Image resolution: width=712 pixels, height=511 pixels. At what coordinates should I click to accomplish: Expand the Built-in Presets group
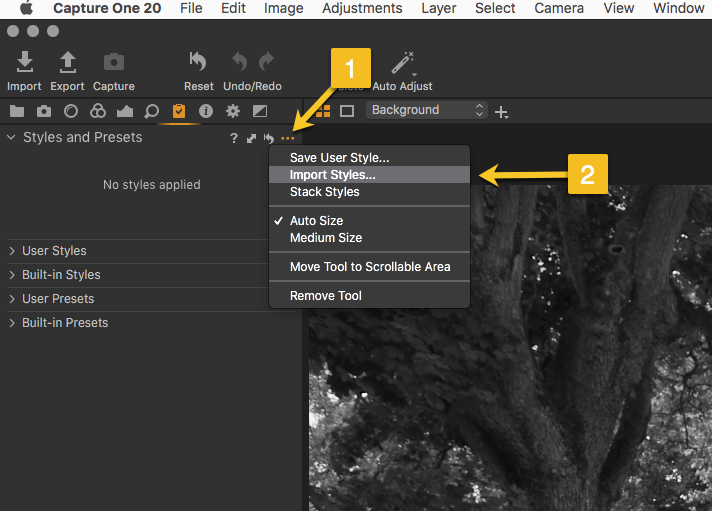point(64,323)
